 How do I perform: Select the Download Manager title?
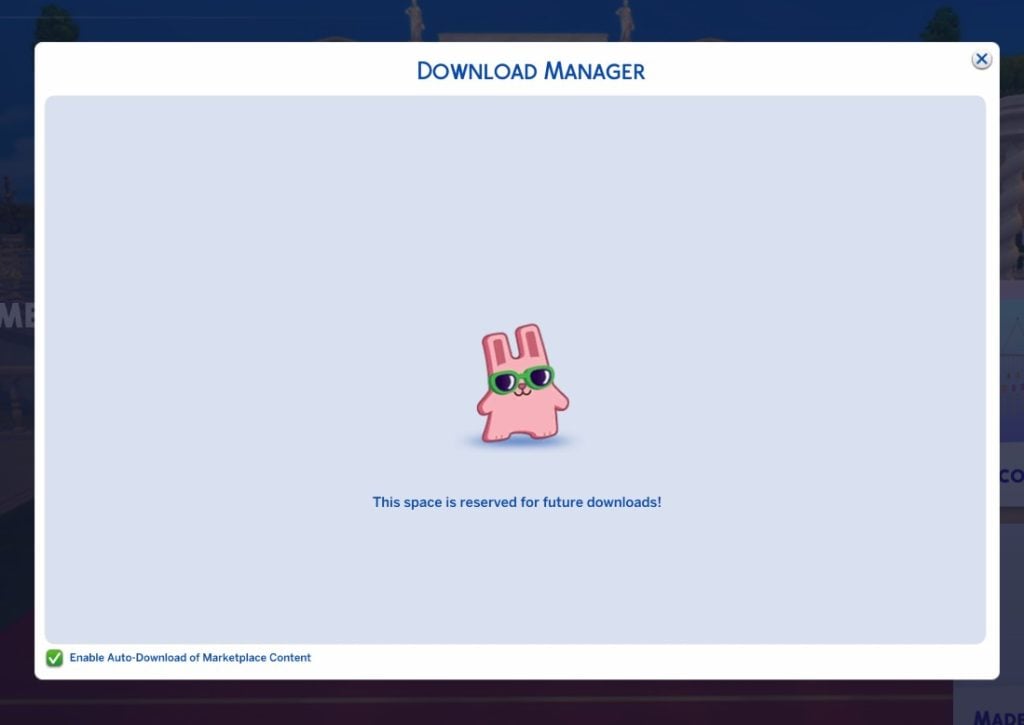[x=530, y=70]
